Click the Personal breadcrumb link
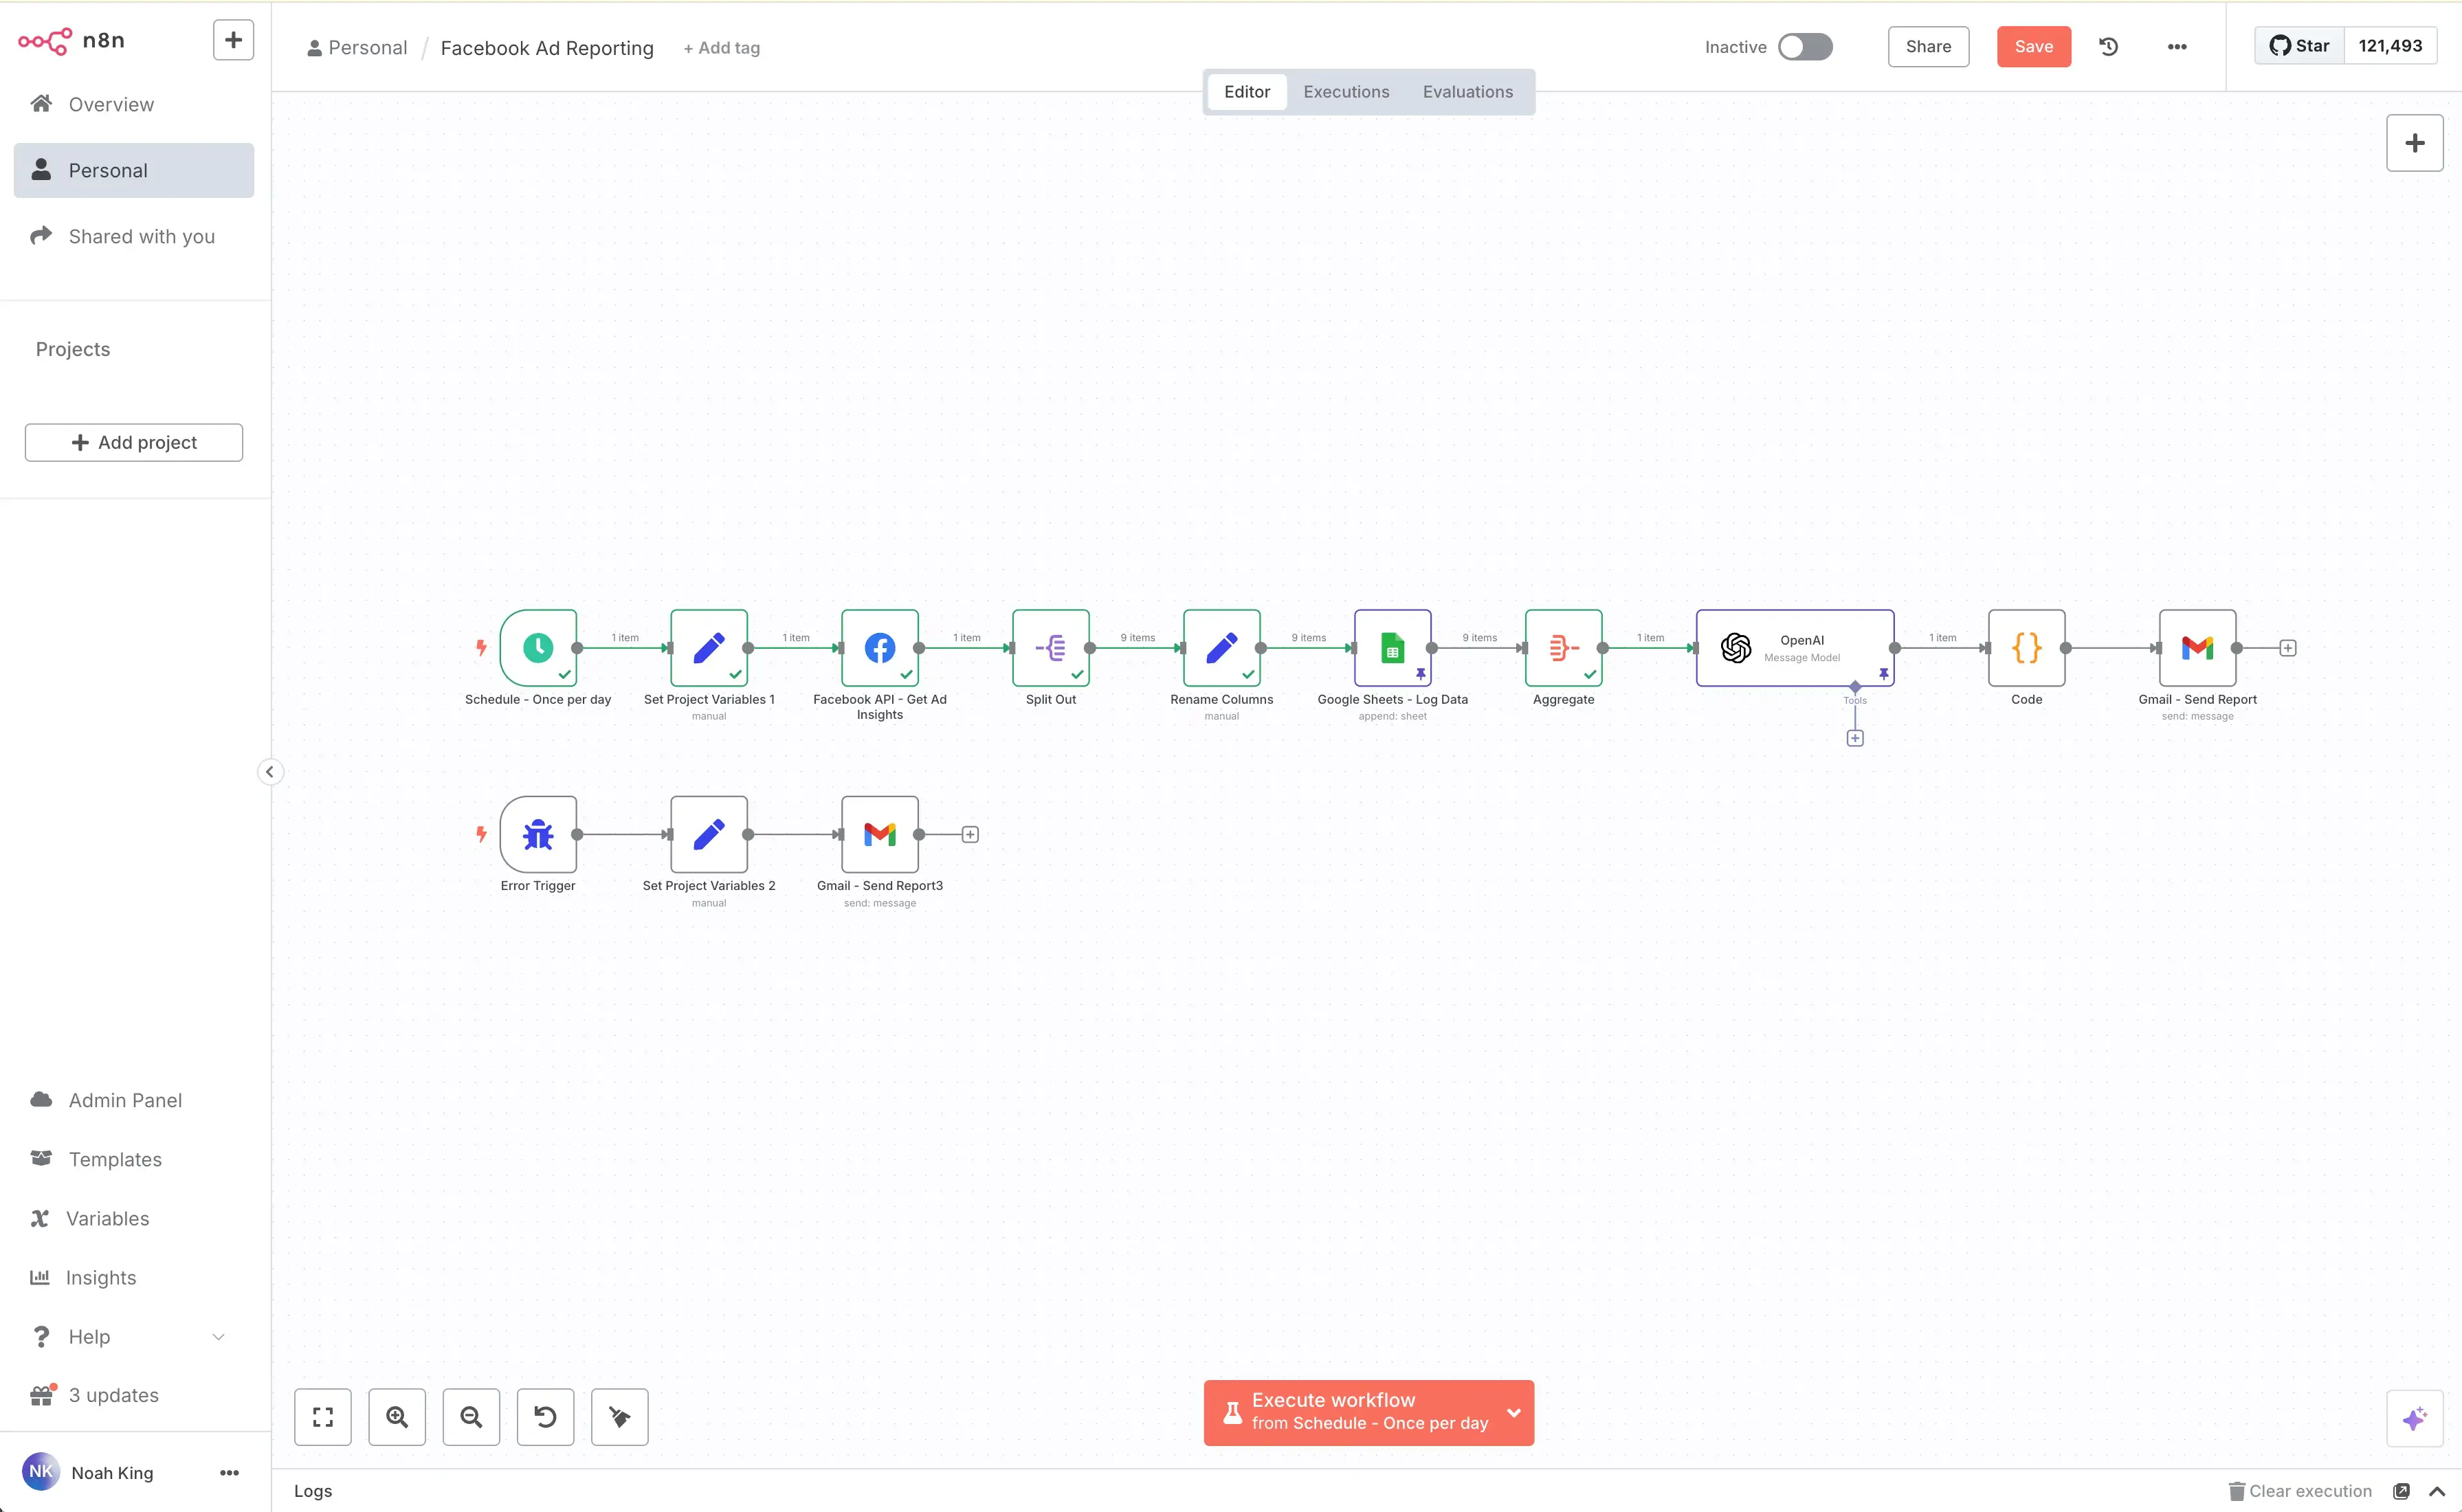Image resolution: width=2462 pixels, height=1512 pixels. pos(357,48)
